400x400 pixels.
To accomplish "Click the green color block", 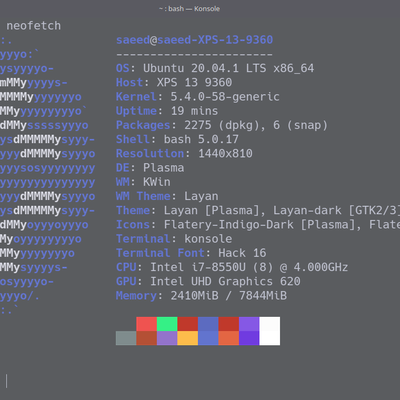I will (x=167, y=324).
